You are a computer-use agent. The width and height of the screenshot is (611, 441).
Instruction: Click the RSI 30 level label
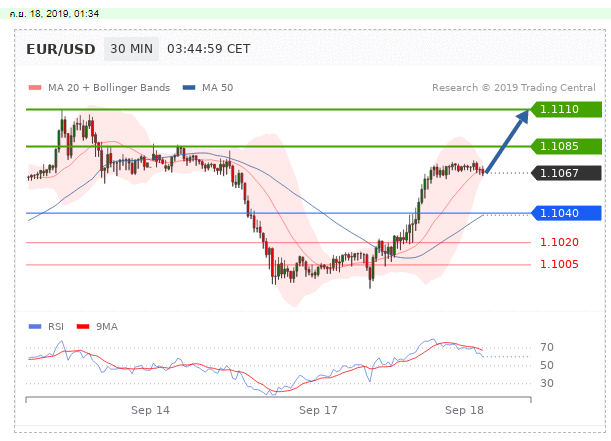tap(547, 383)
